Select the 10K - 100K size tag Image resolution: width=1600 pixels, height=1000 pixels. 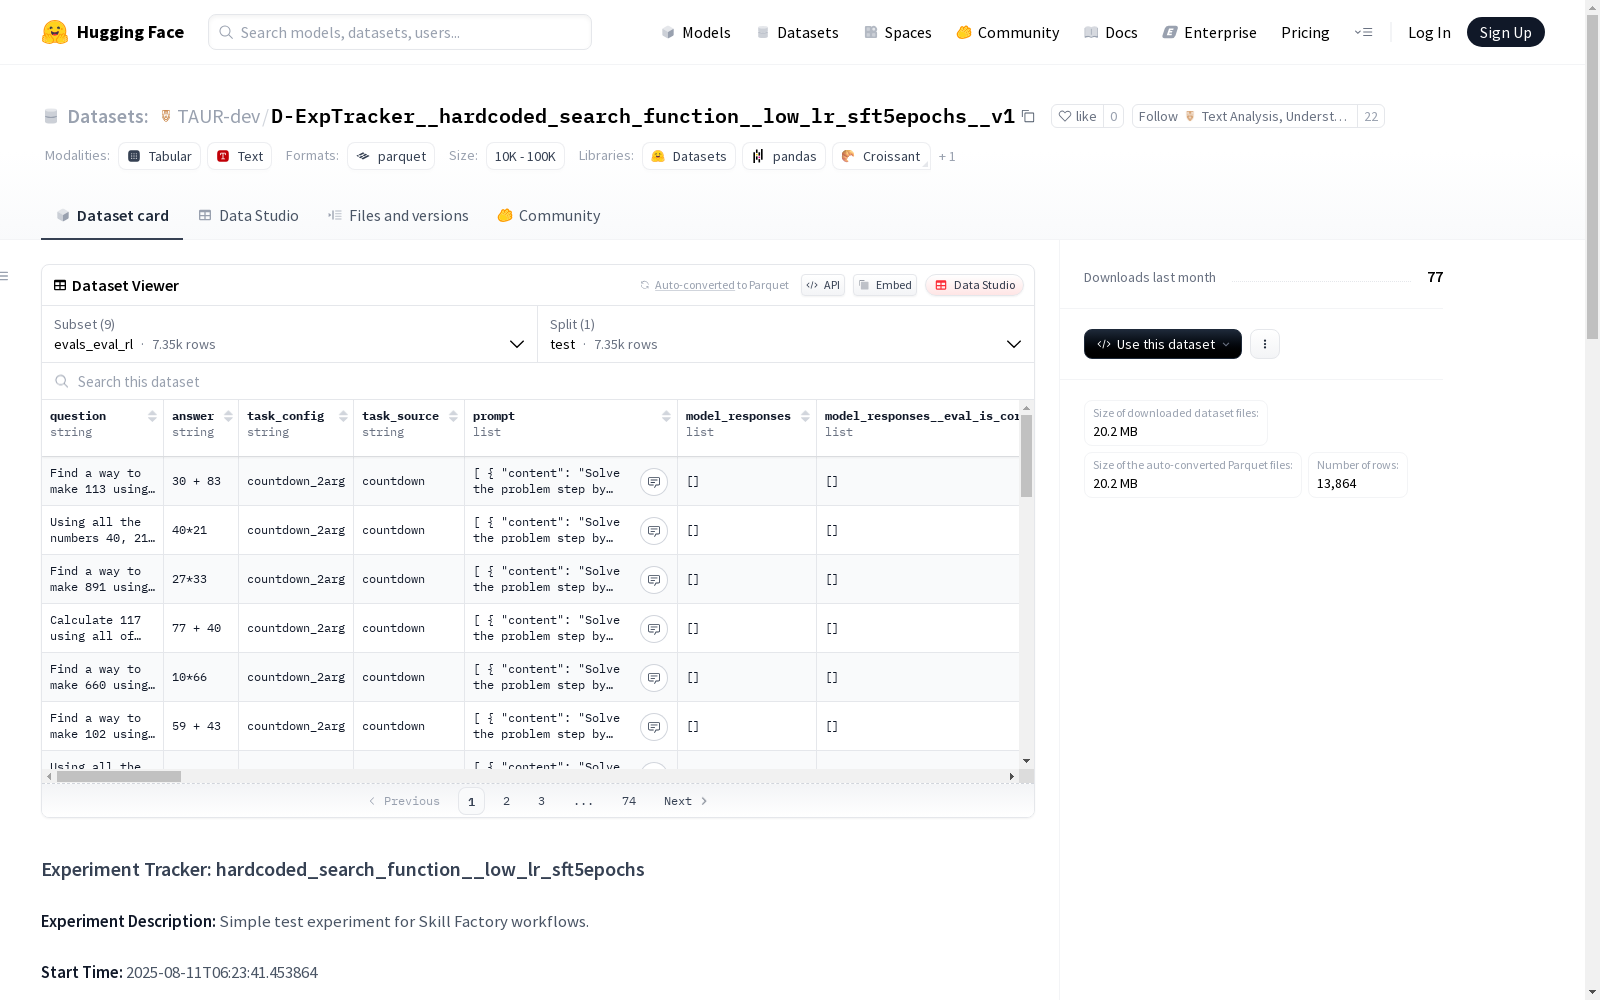tap(525, 156)
